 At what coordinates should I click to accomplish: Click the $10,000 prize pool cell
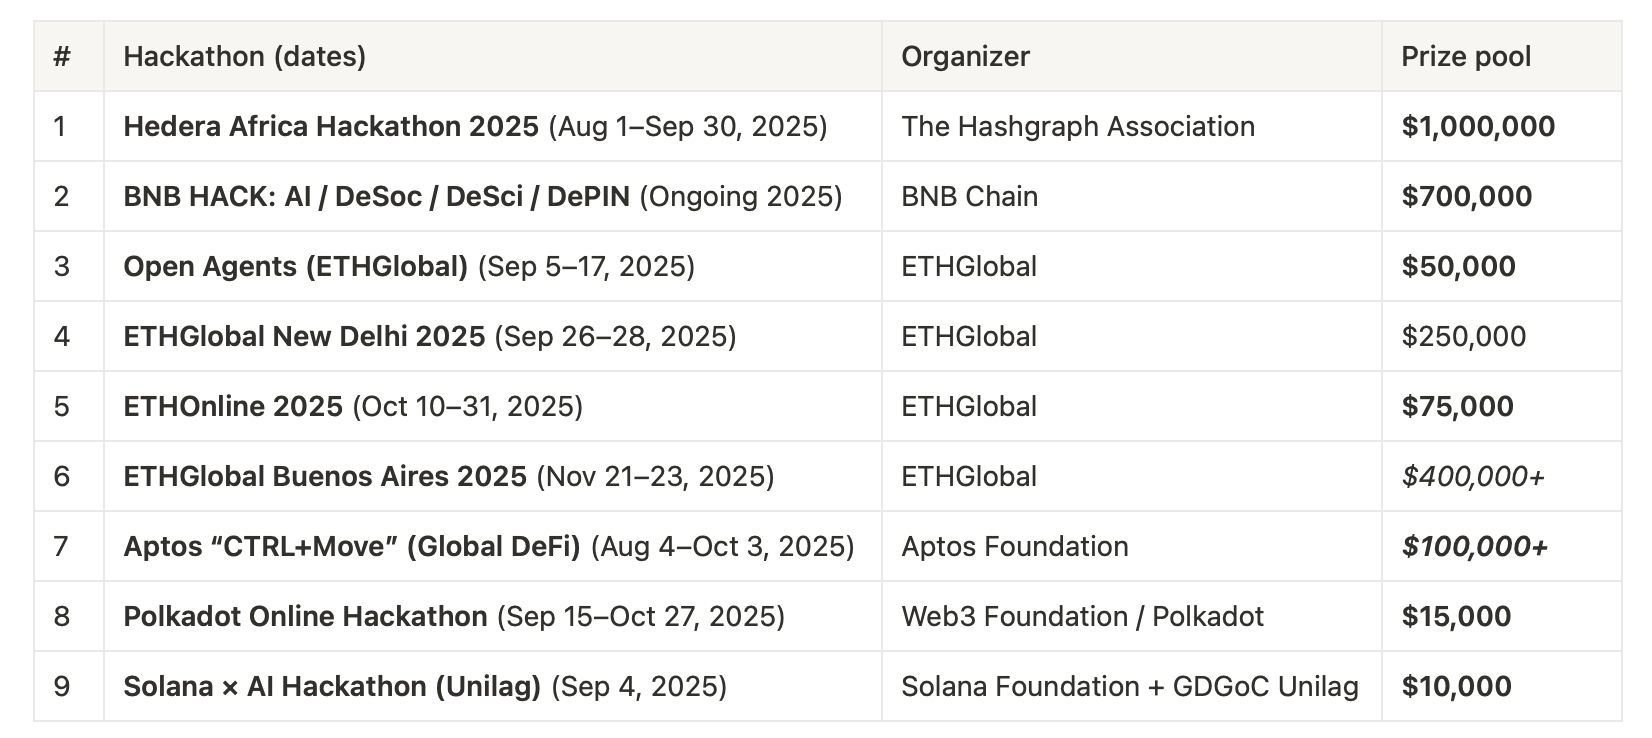point(1456,686)
